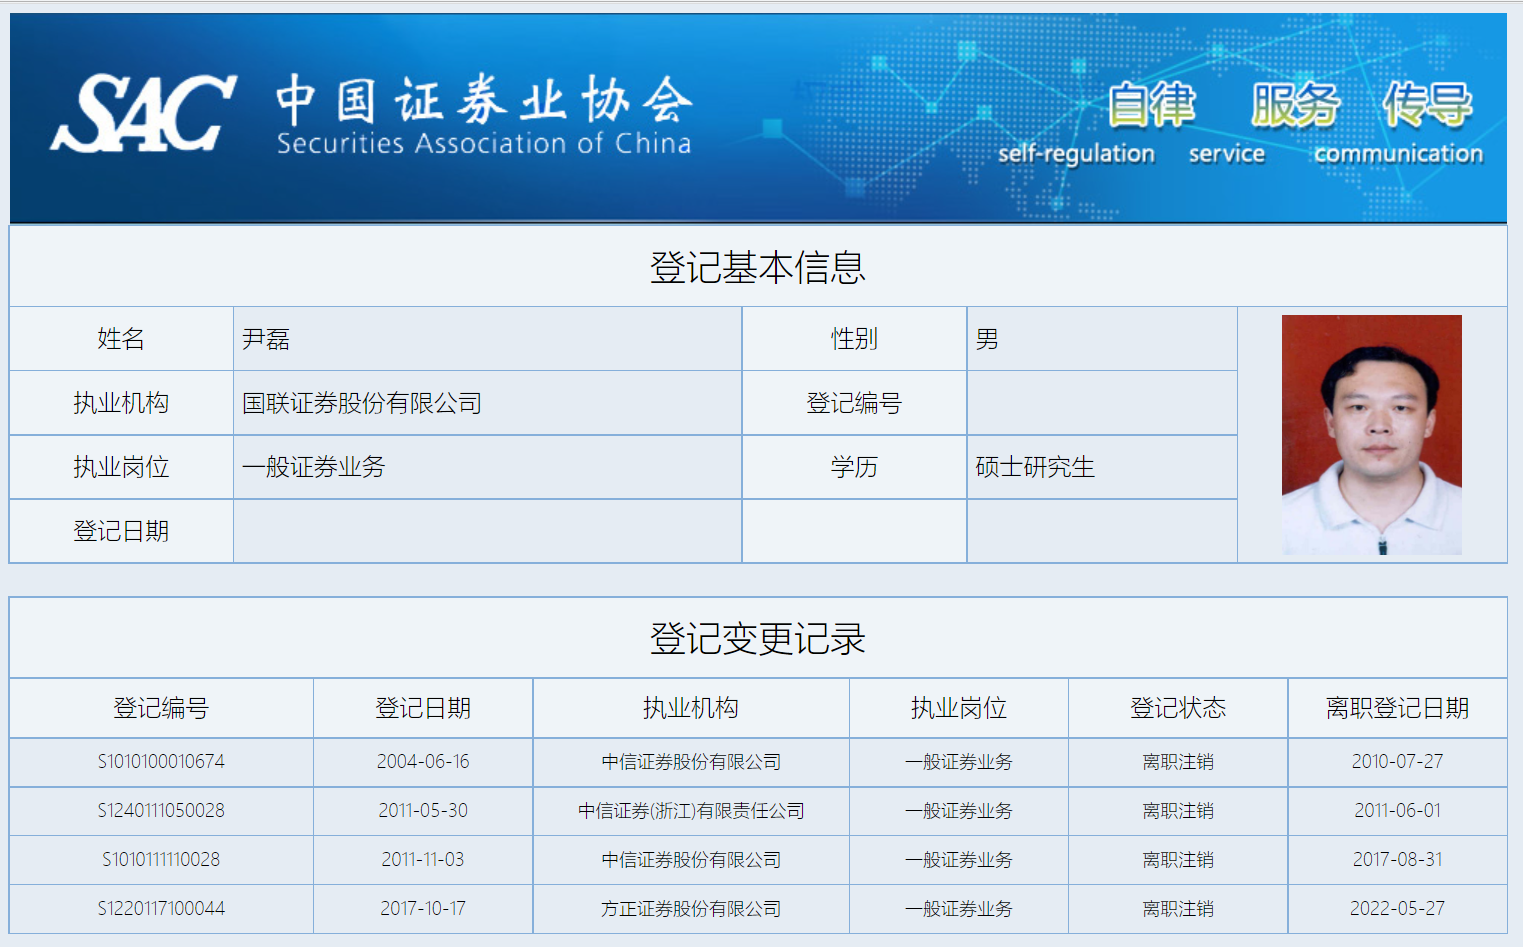The width and height of the screenshot is (1523, 947).
Task: Click the 姓名 label
Action: (121, 339)
